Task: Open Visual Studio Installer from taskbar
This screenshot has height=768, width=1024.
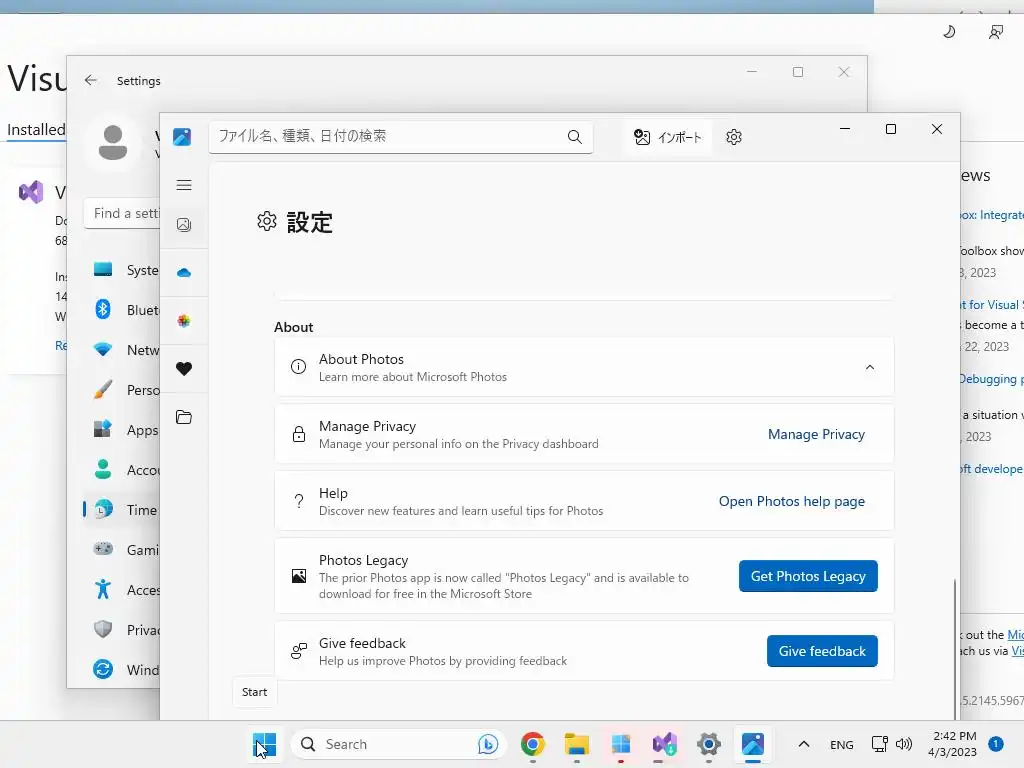Action: [x=665, y=744]
